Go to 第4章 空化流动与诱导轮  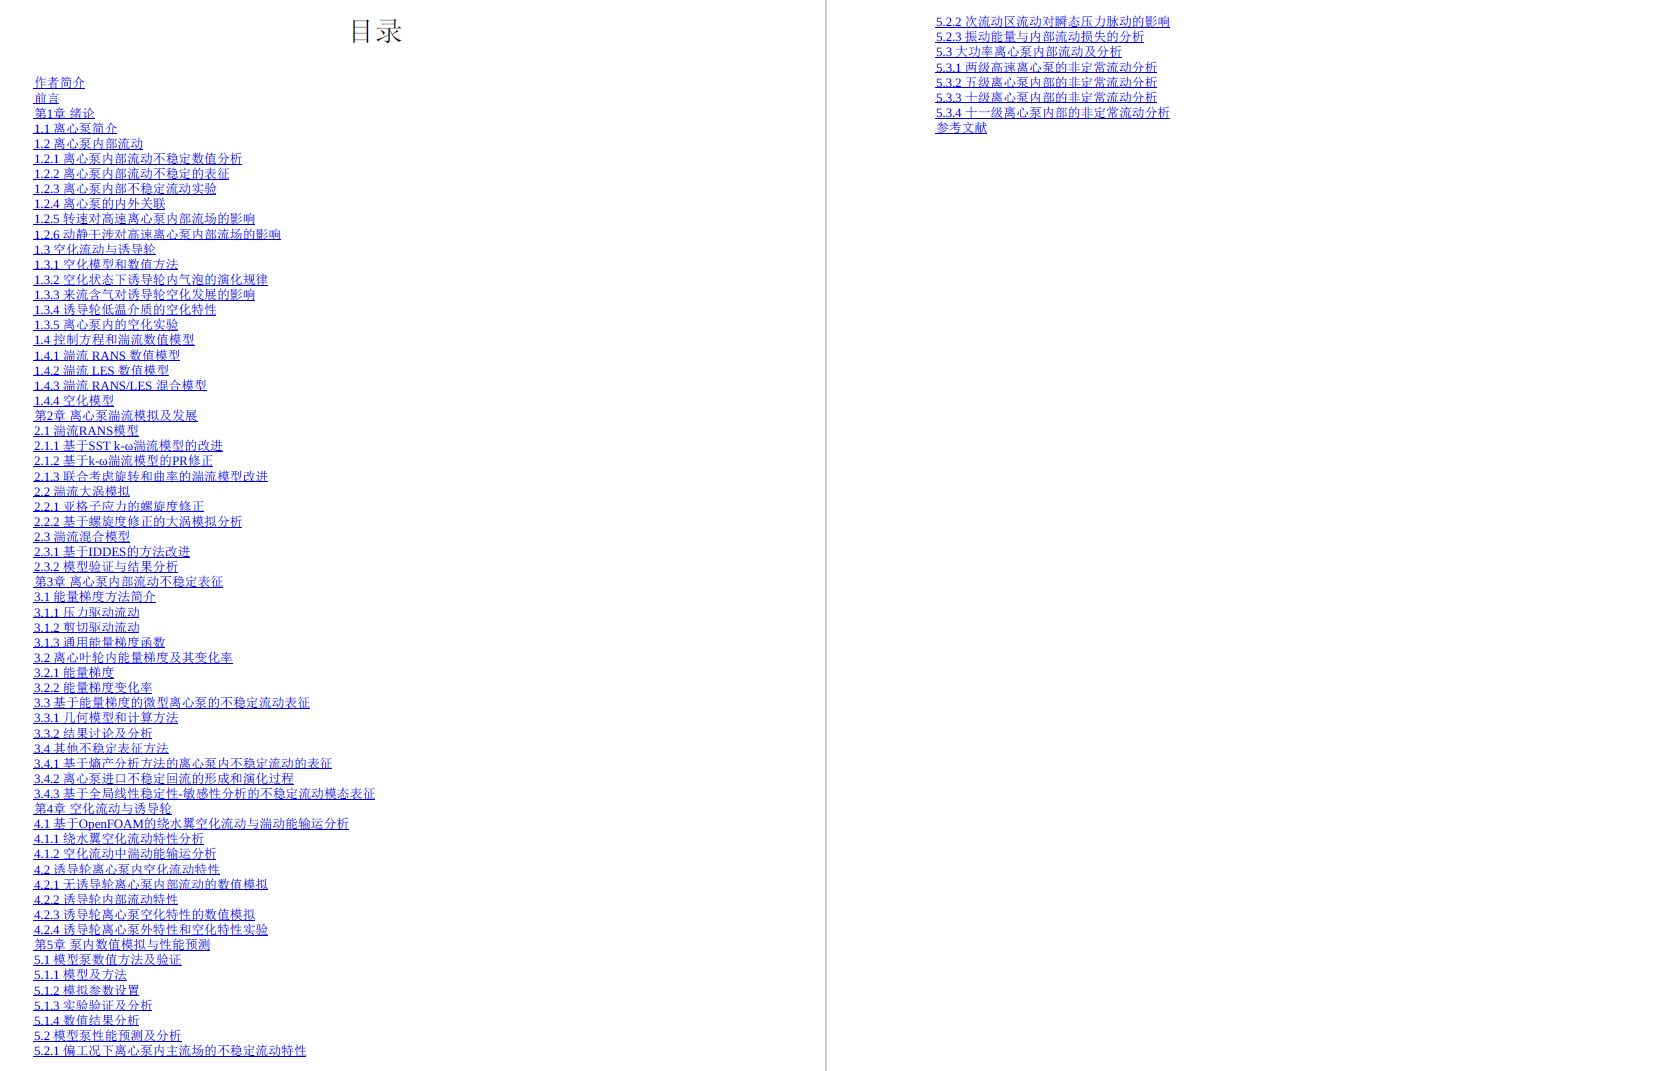pos(102,809)
